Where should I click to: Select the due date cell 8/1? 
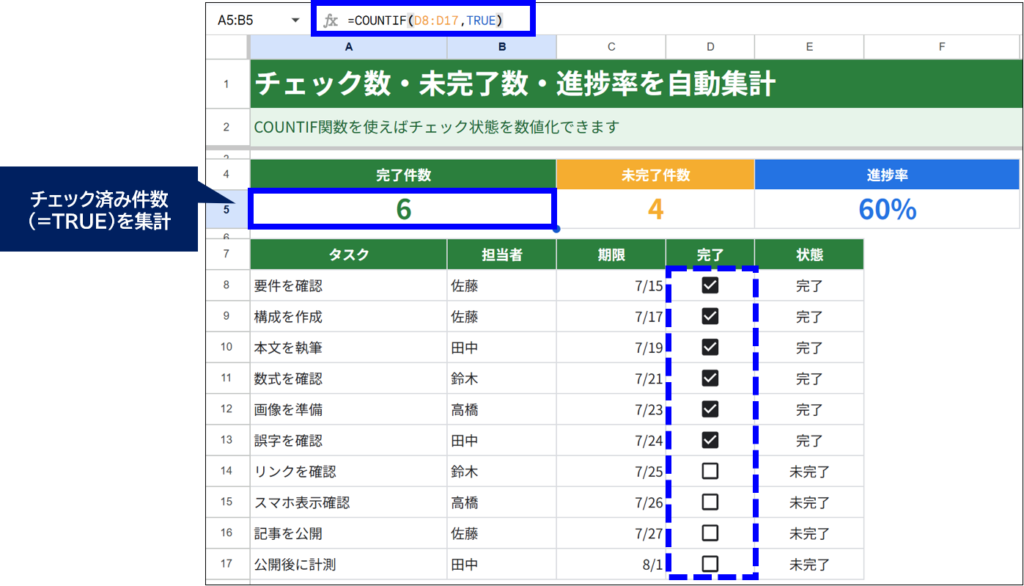611,564
